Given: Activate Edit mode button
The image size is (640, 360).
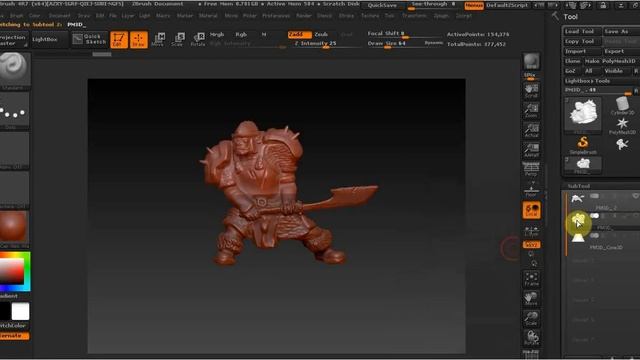Looking at the screenshot, I should [119, 40].
